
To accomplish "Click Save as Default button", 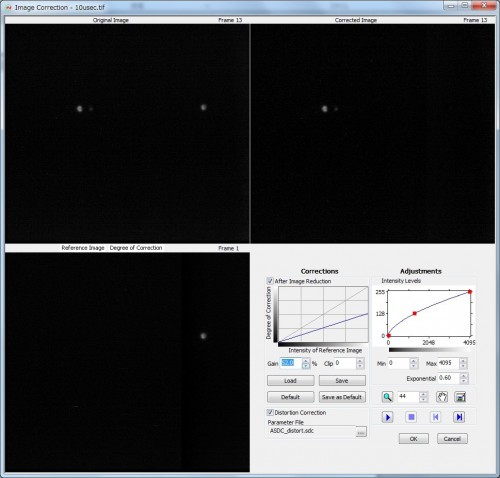I will point(342,397).
